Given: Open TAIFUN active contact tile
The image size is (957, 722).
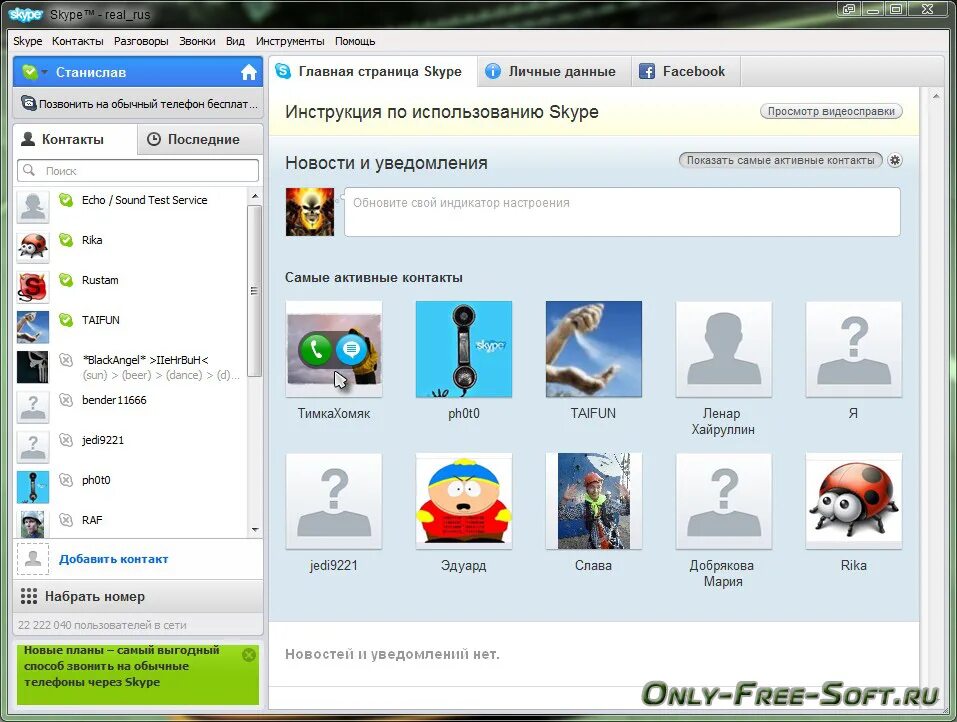Looking at the screenshot, I should pyautogui.click(x=594, y=349).
